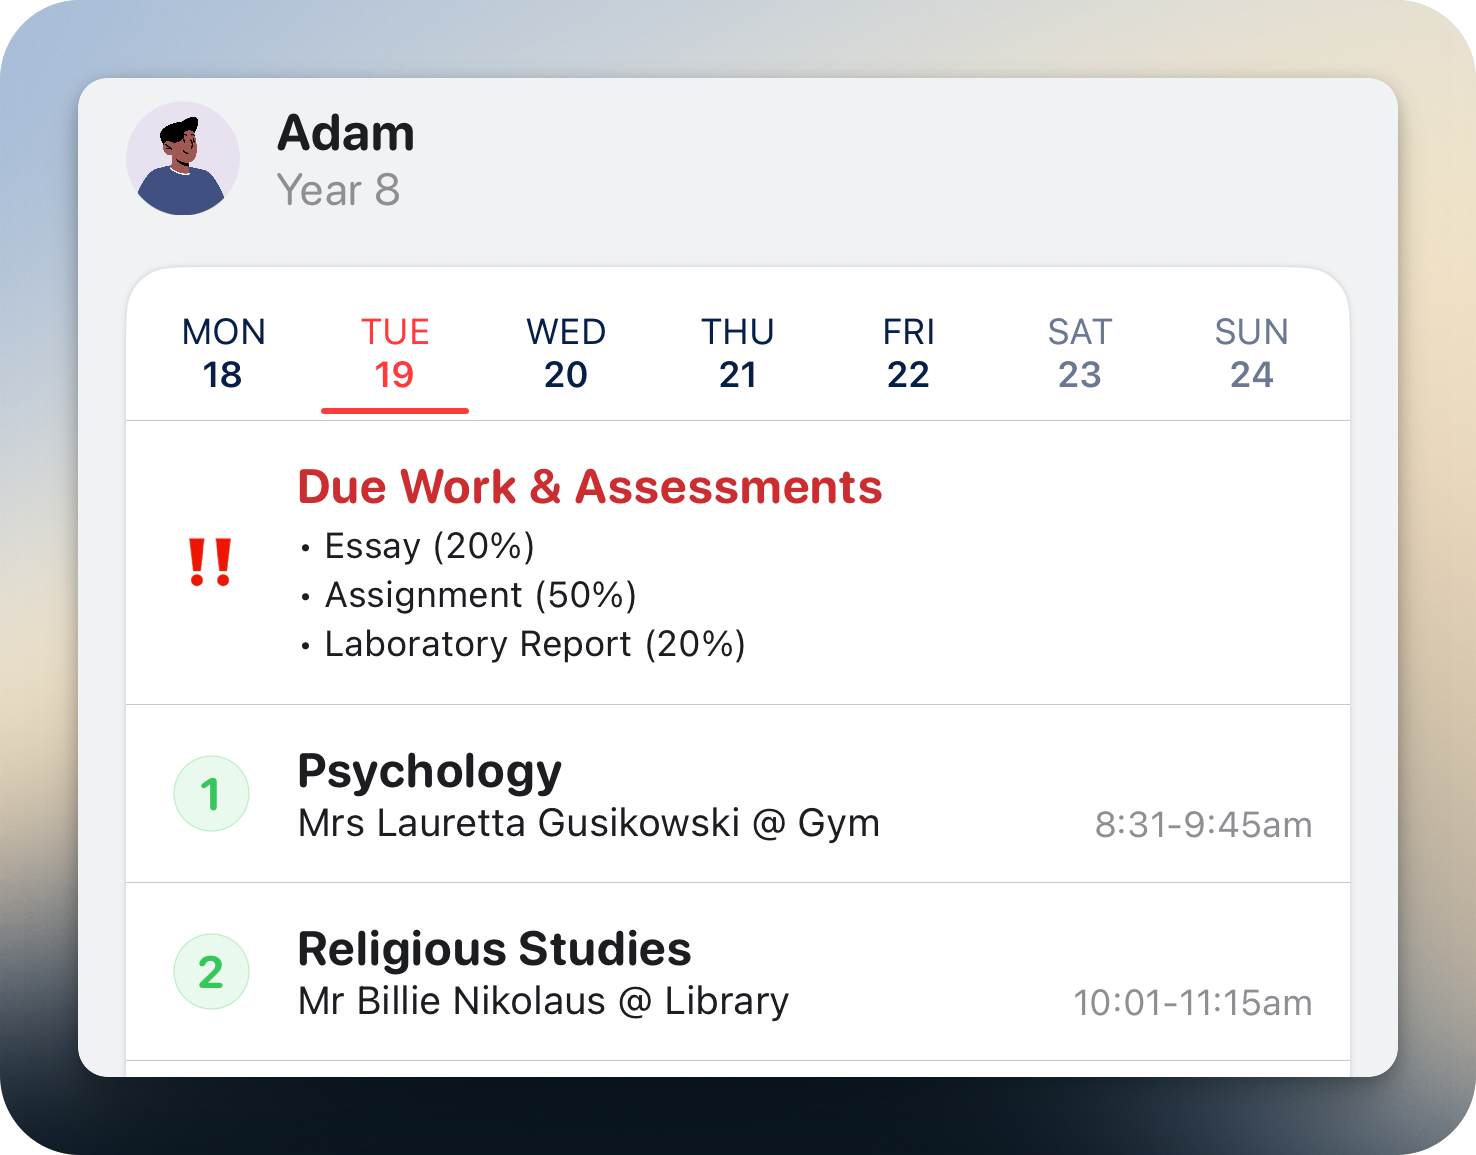The height and width of the screenshot is (1155, 1476).
Task: Click the Essay (20%) item
Action: (x=430, y=546)
